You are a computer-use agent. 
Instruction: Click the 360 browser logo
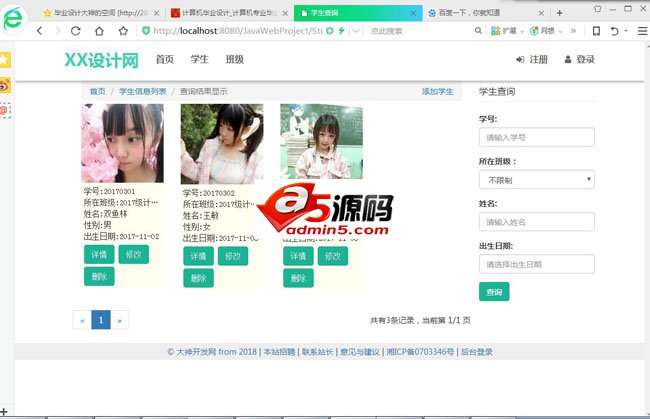[13, 18]
